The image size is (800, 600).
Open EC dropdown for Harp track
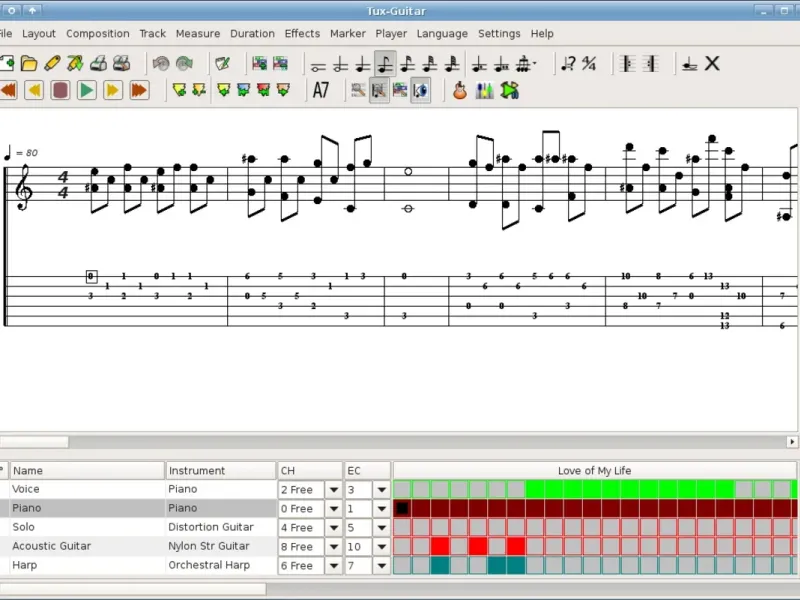382,565
